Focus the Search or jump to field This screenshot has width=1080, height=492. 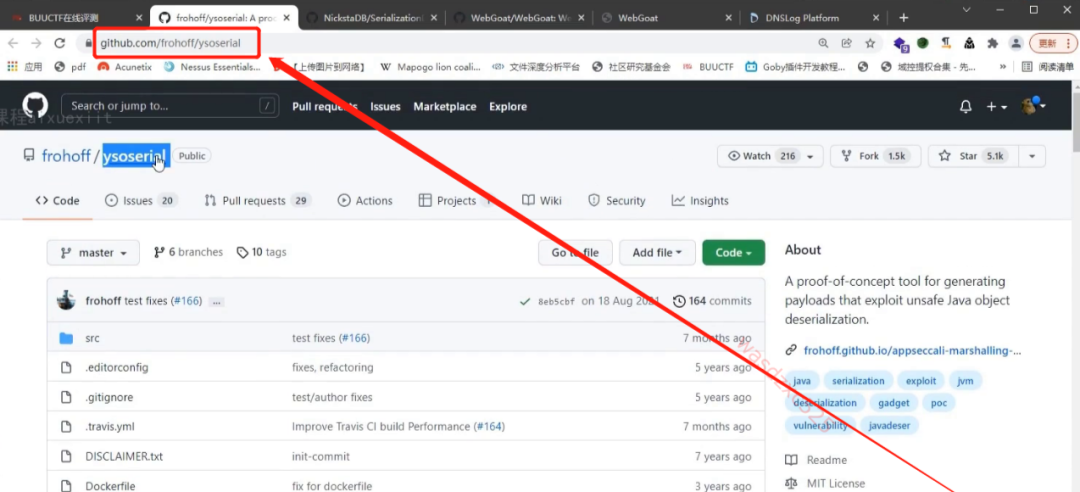[170, 106]
